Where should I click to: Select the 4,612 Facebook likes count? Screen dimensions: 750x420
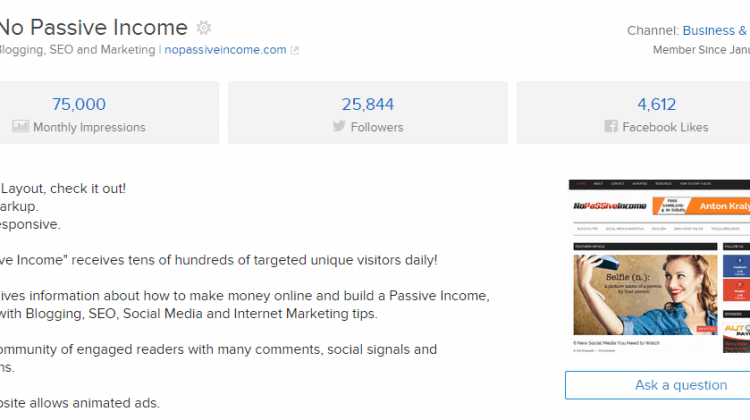point(656,104)
